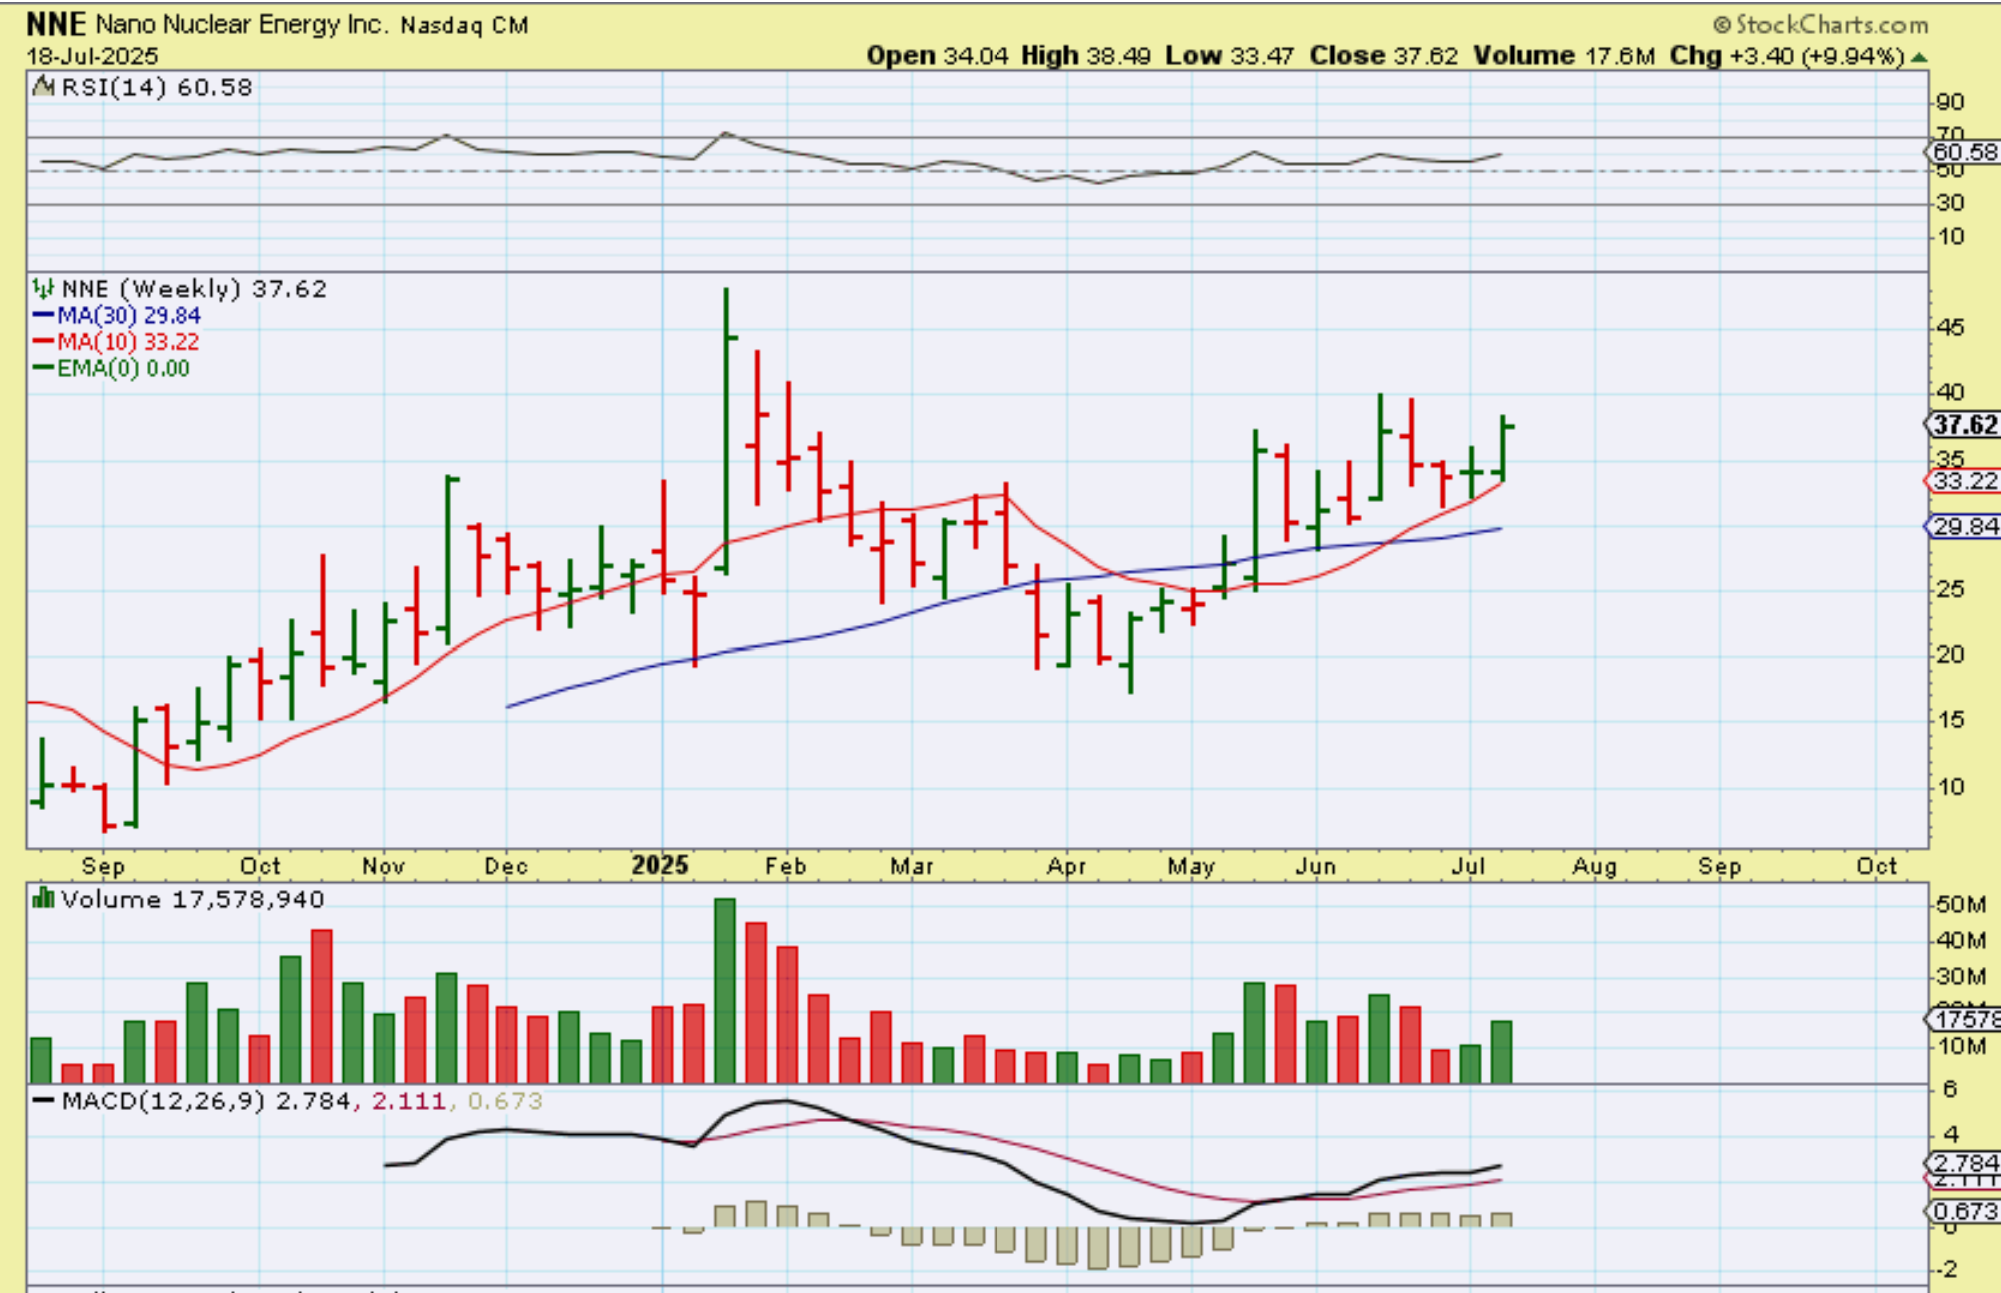
Task: Click the green EMA(0) legend line swatch
Action: (43, 369)
